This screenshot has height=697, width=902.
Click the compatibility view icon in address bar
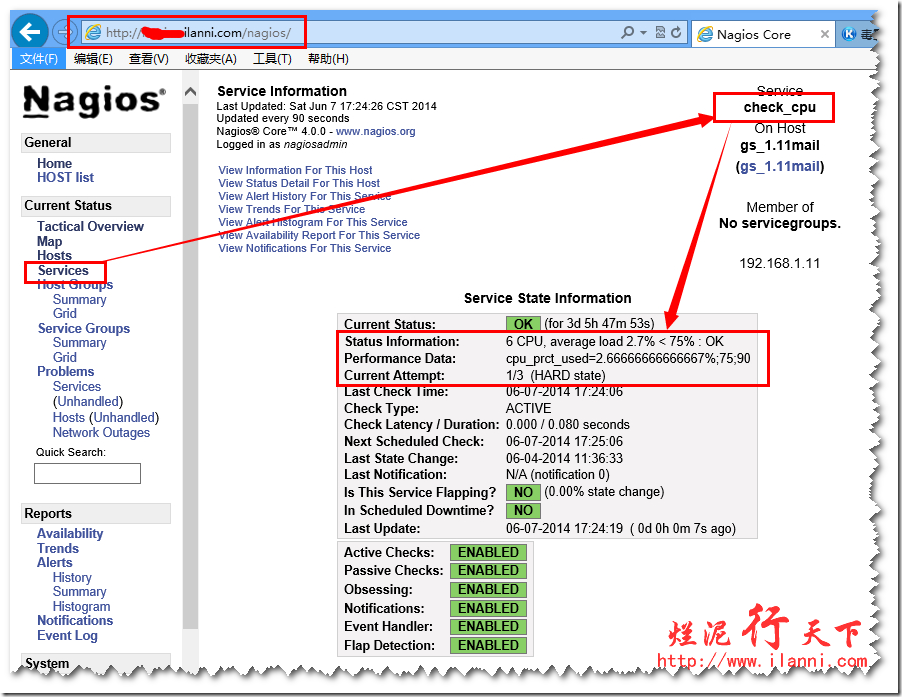click(x=659, y=33)
